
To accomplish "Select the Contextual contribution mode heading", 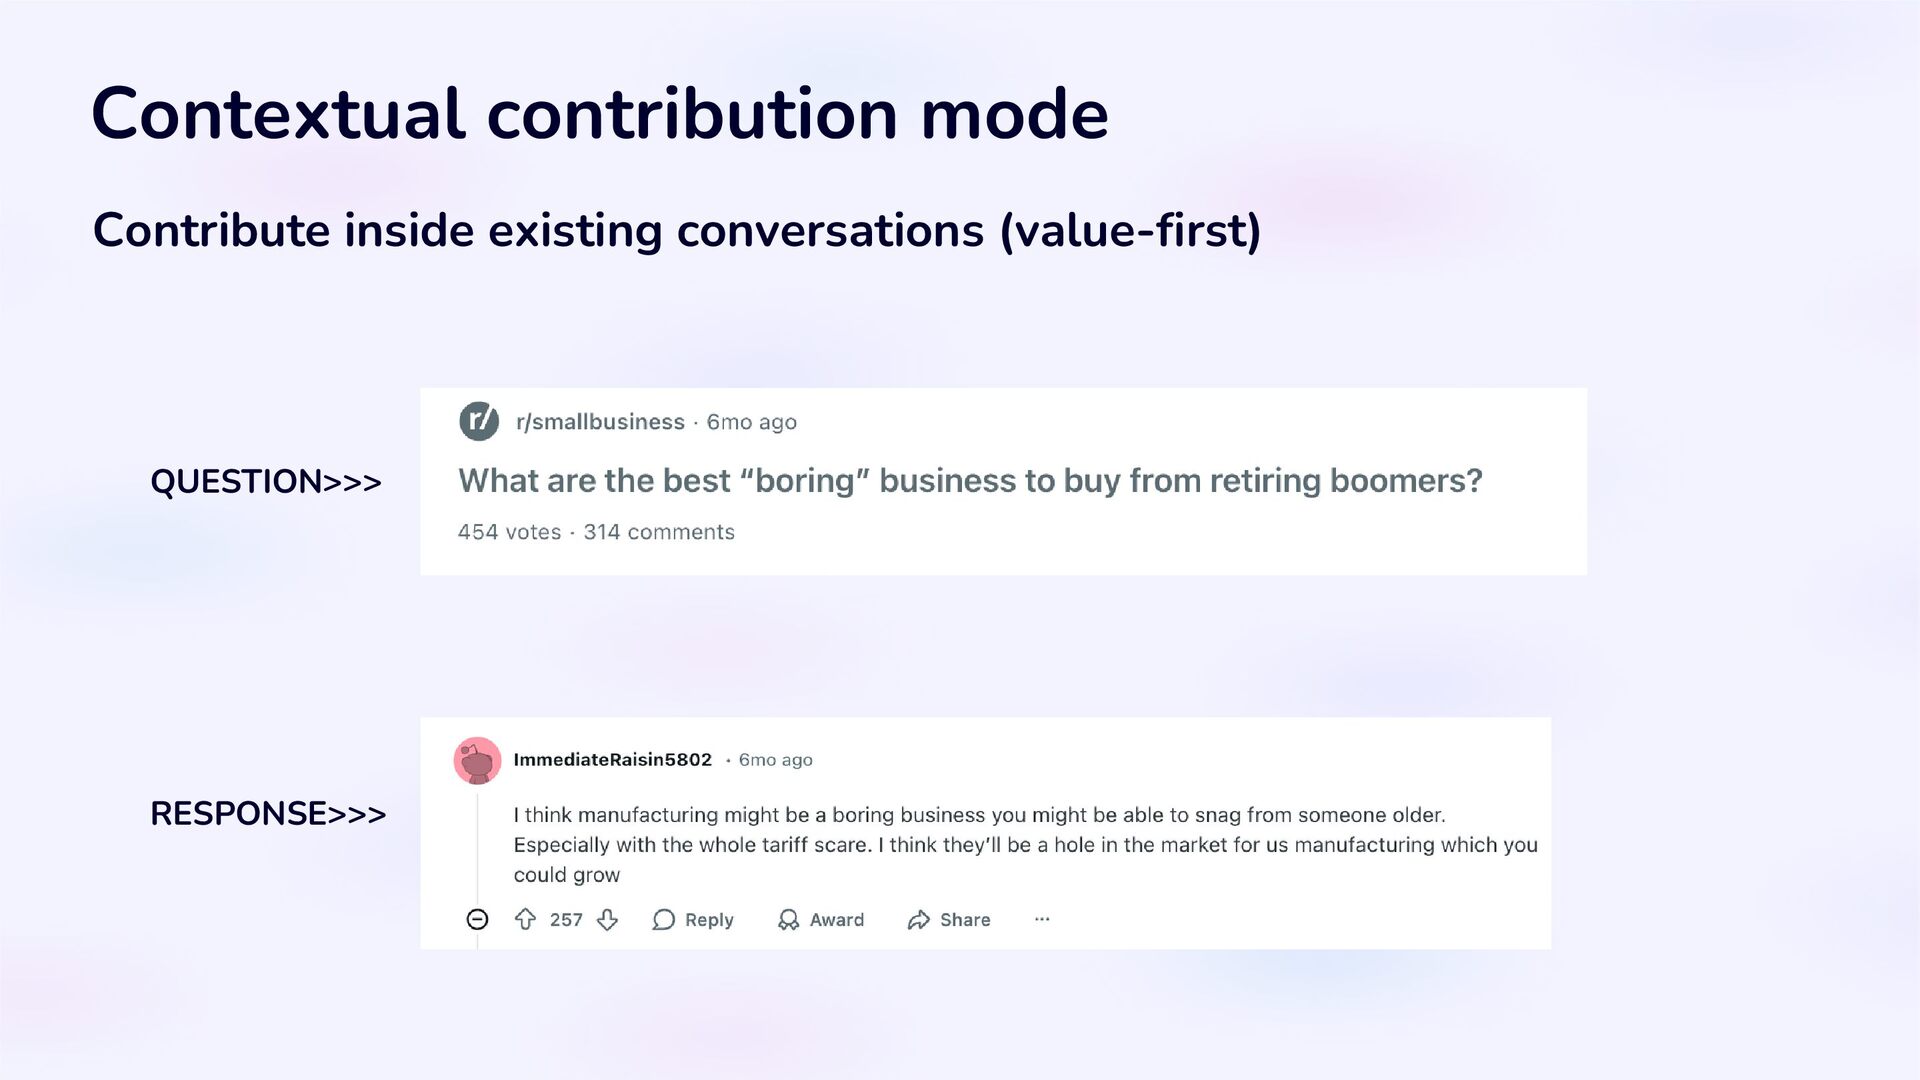I will [x=599, y=113].
